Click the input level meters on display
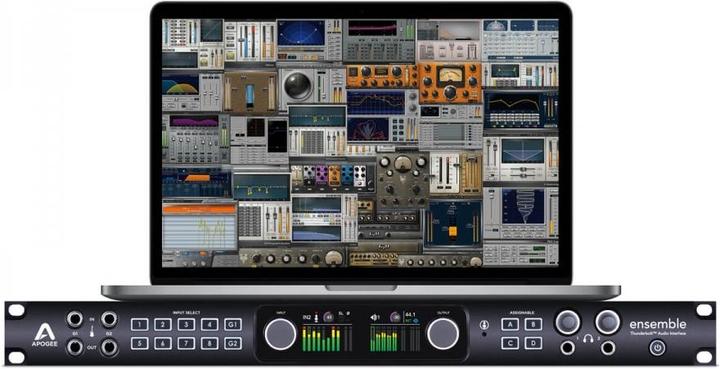The height and width of the screenshot is (369, 720). pos(327,338)
